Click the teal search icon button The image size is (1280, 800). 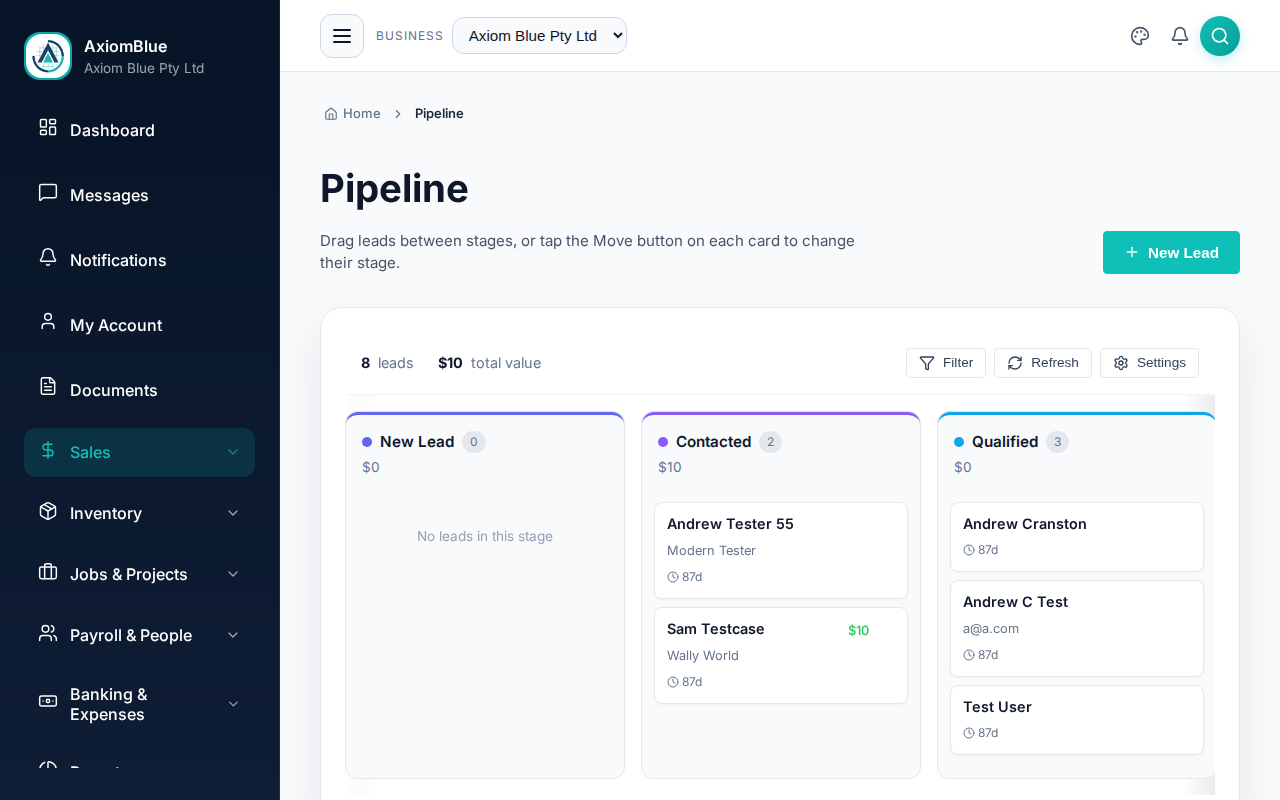1220,36
